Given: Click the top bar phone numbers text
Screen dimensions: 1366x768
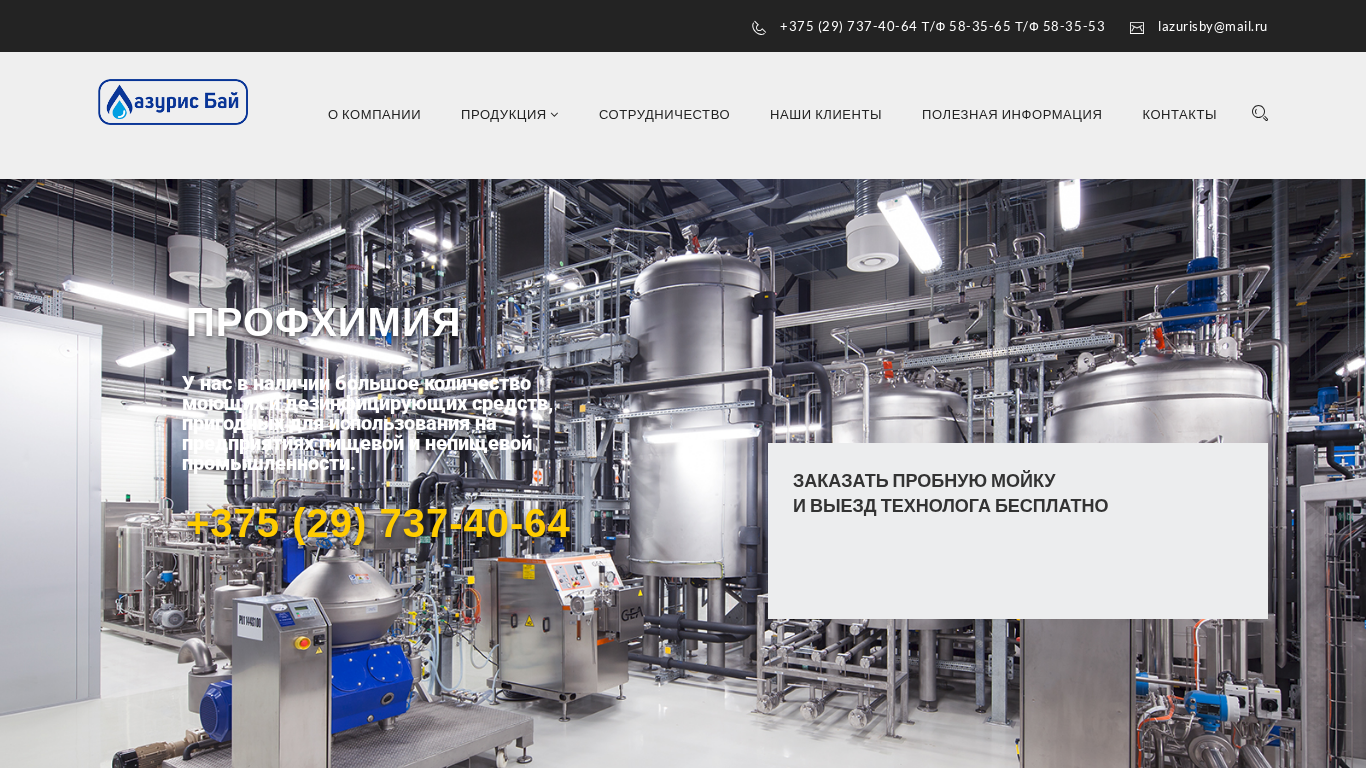Looking at the screenshot, I should click(942, 27).
